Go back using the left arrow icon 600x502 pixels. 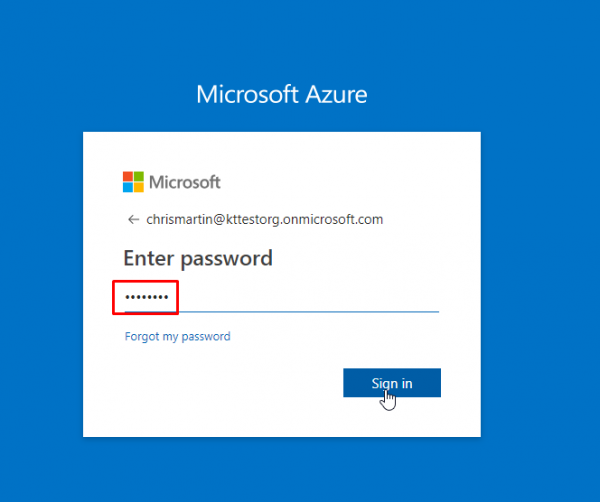tap(133, 220)
